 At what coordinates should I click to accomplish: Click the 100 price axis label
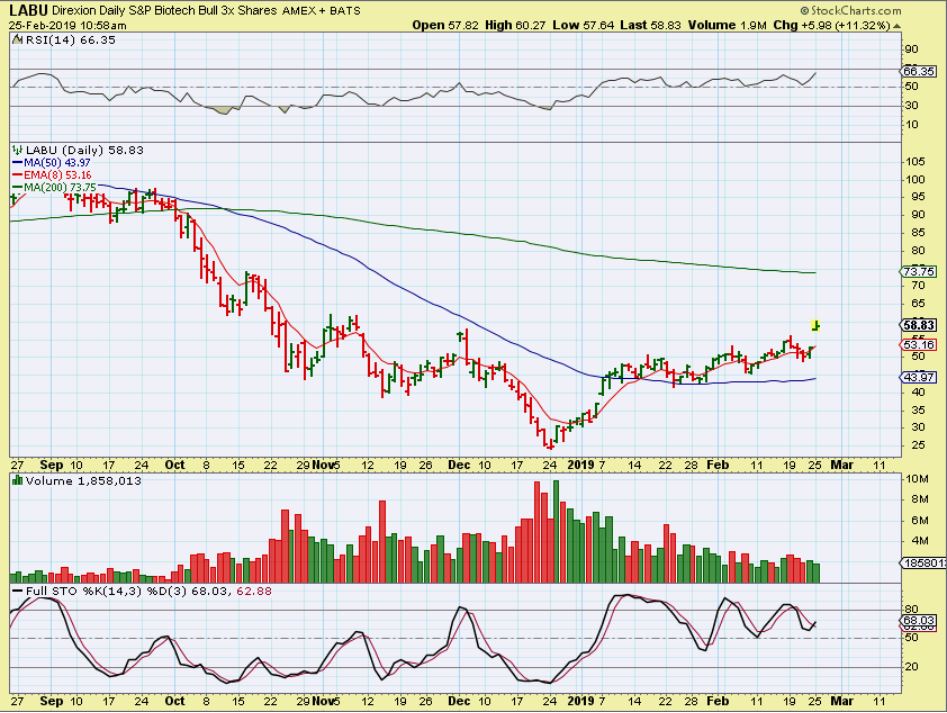coord(915,179)
